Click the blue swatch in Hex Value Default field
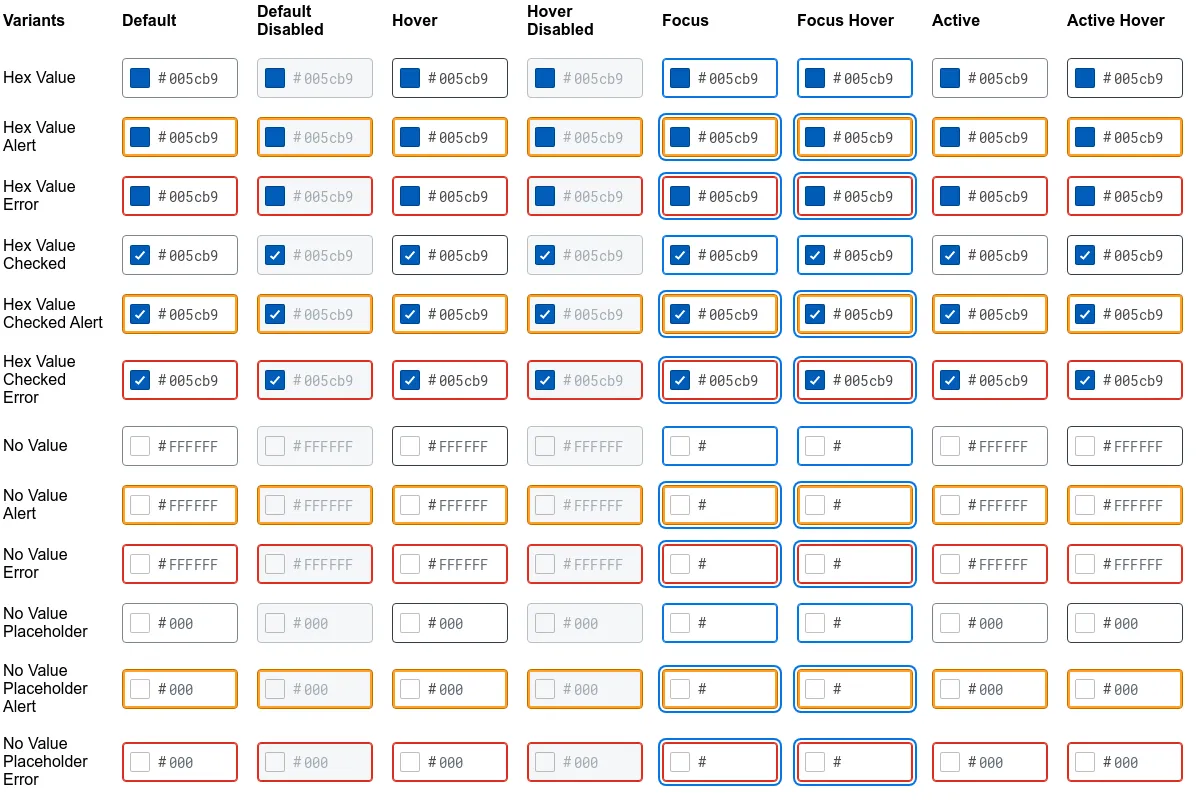The height and width of the screenshot is (801, 1200). (140, 78)
